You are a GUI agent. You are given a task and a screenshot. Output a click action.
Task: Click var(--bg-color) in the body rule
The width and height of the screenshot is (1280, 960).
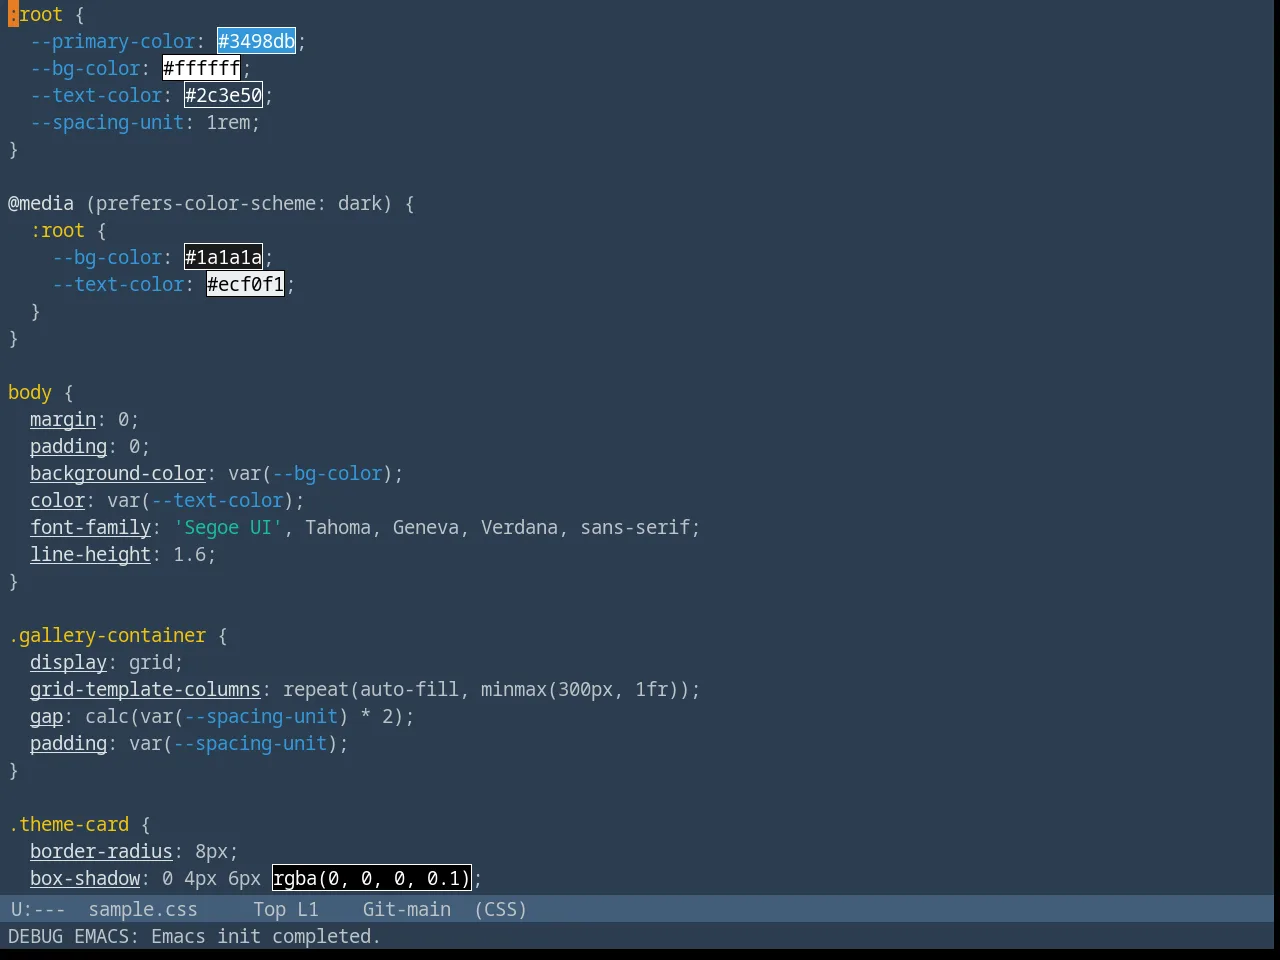click(x=311, y=473)
